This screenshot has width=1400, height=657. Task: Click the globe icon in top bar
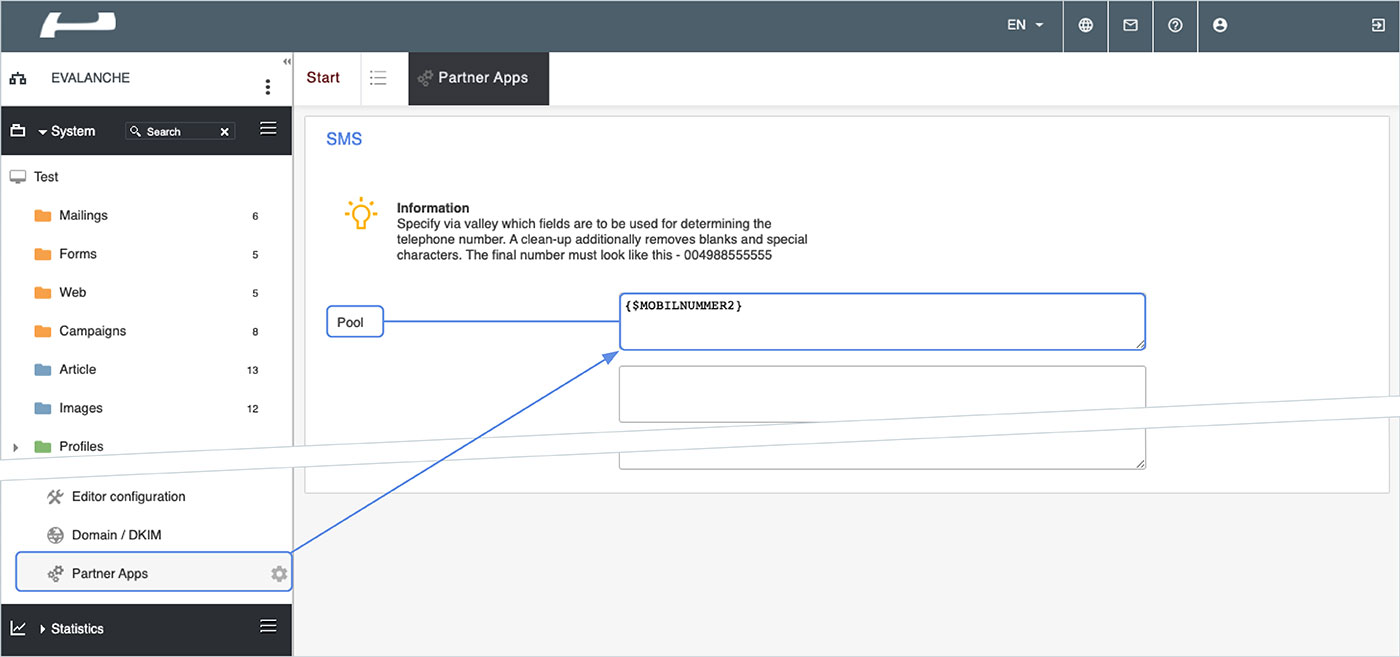click(x=1085, y=26)
